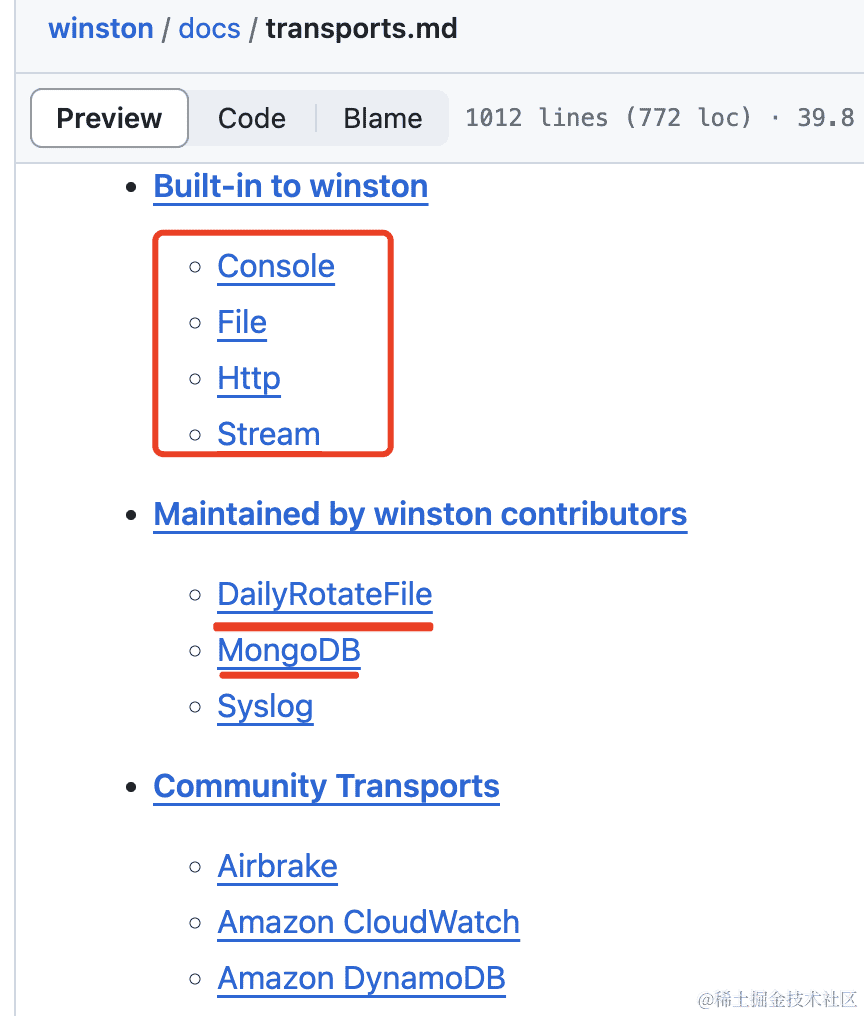Switch to the Code tab
The height and width of the screenshot is (1016, 864).
pos(252,118)
